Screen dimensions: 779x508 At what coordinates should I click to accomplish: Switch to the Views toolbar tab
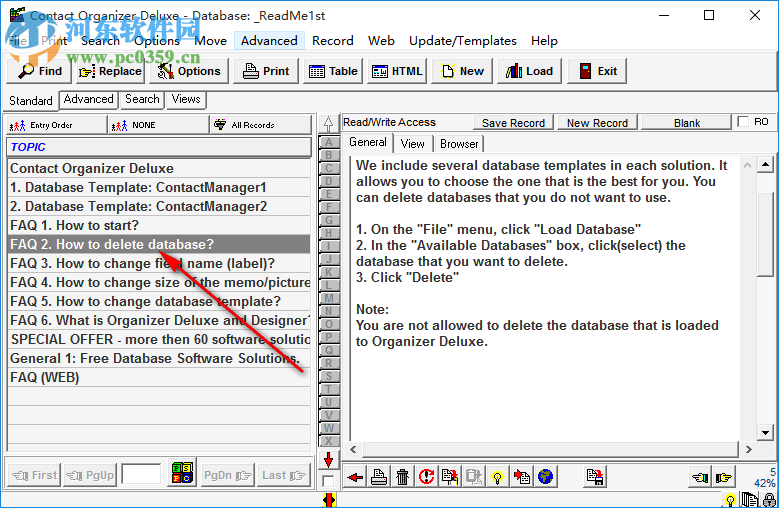point(186,99)
